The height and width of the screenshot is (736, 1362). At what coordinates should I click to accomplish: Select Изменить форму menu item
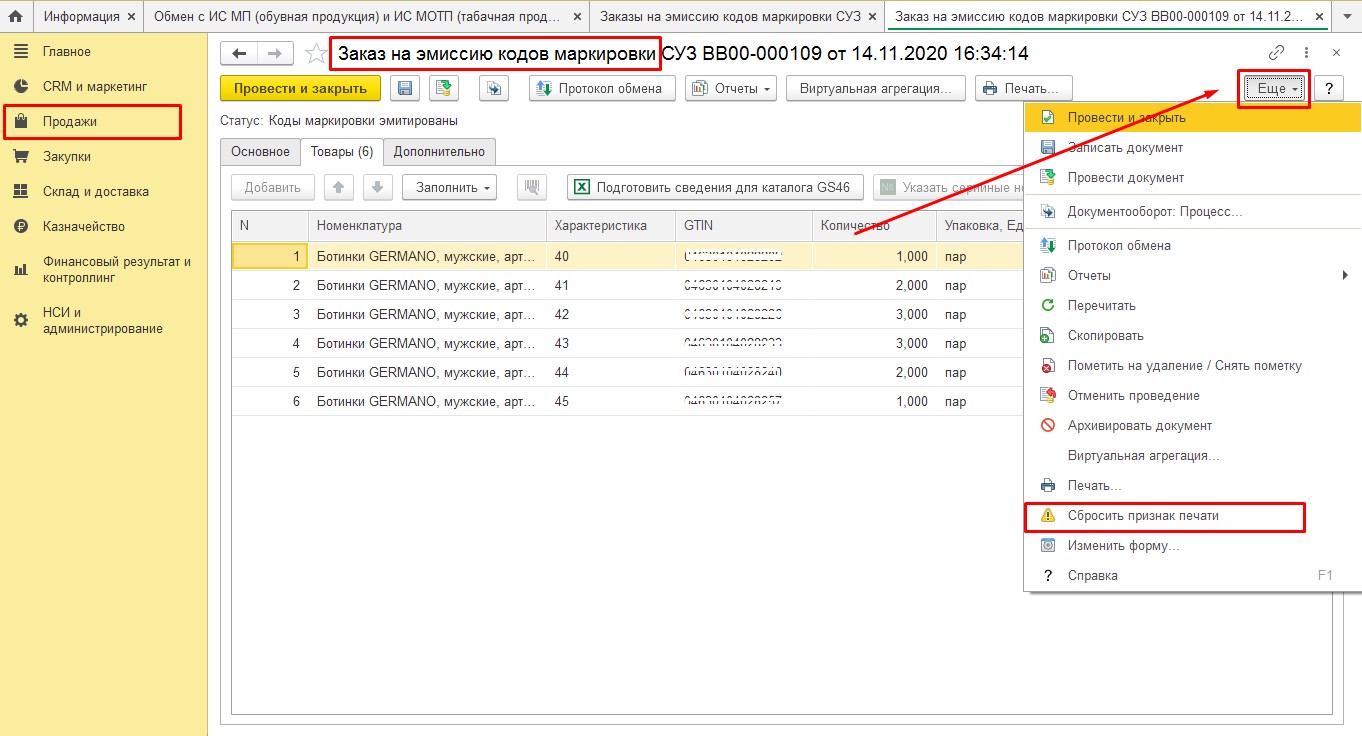click(1192, 545)
